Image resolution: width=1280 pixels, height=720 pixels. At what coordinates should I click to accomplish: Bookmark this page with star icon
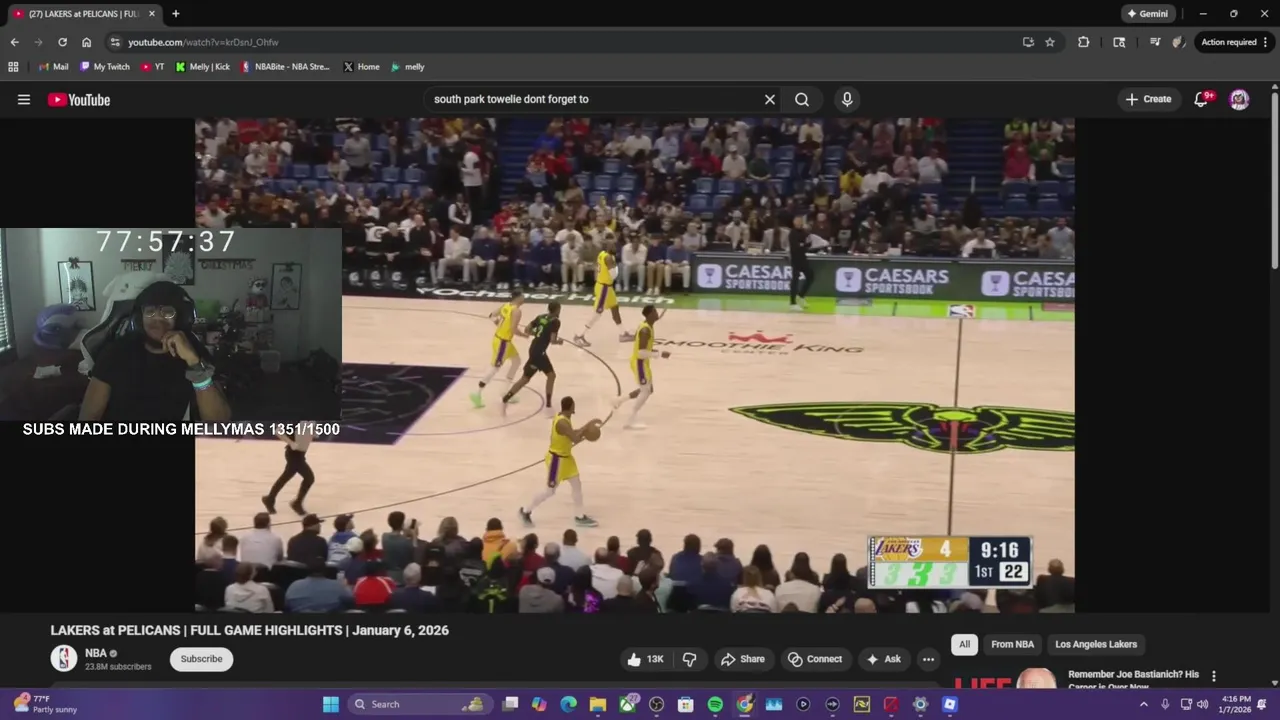1050,42
